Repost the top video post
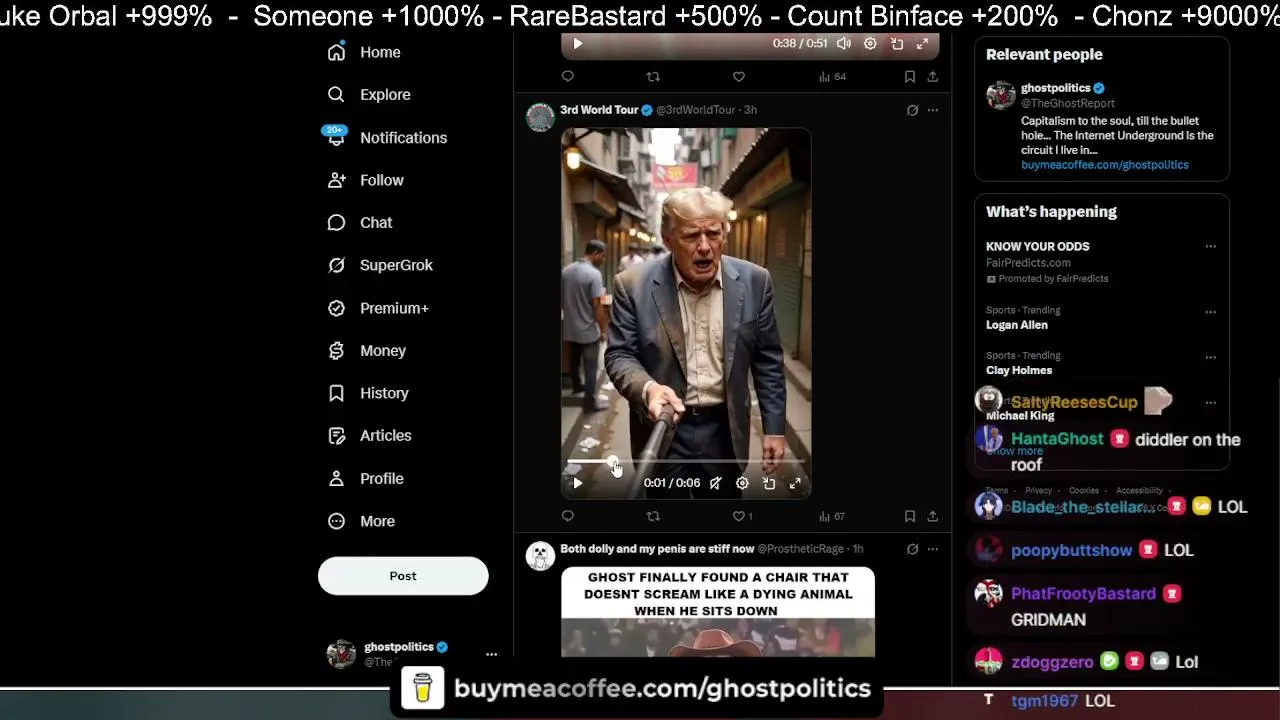 [x=653, y=76]
